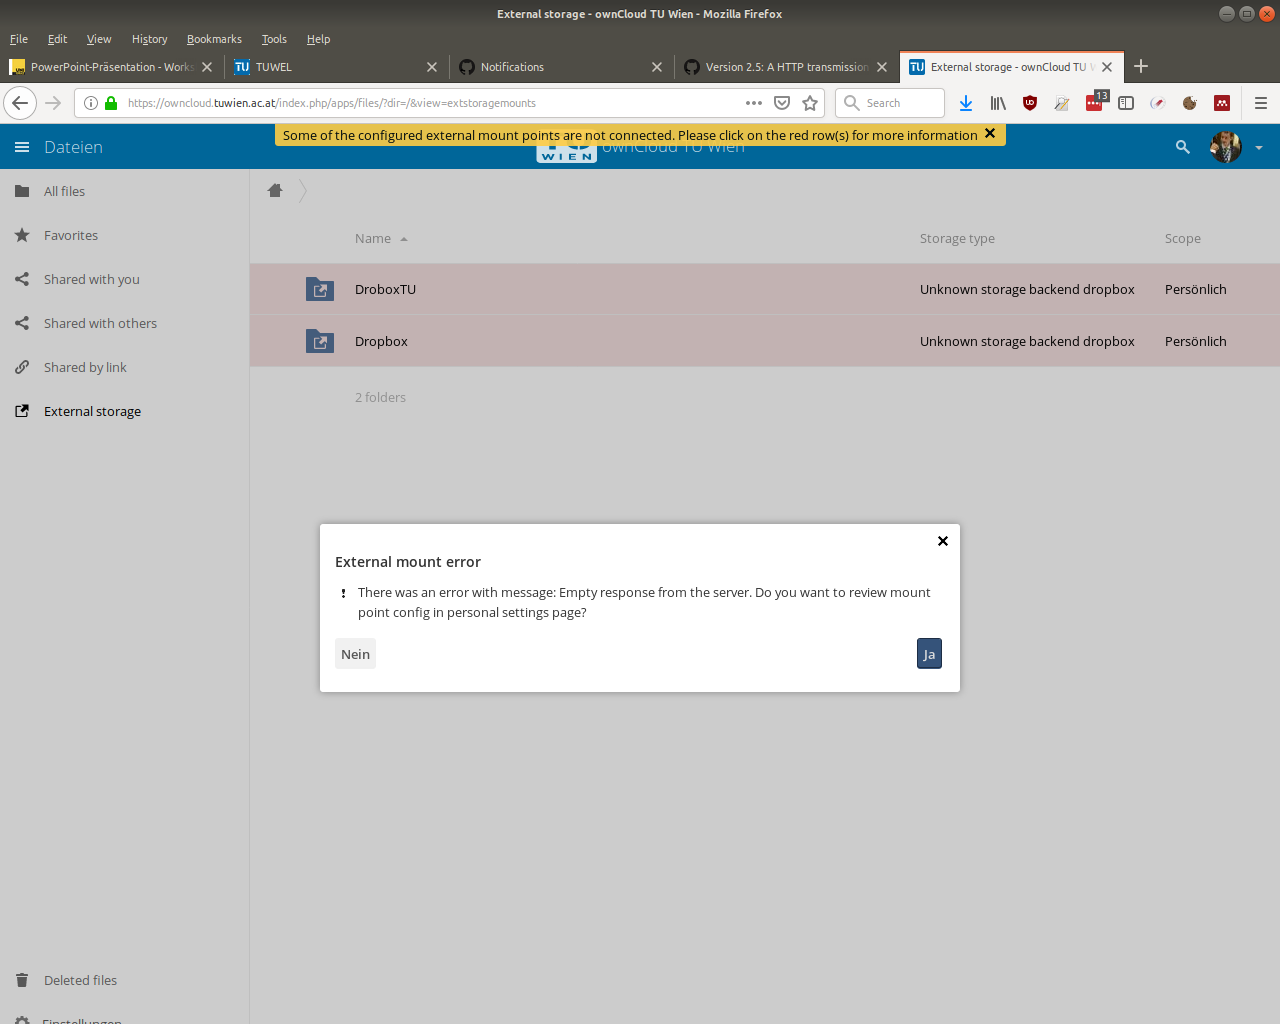Switch to the TUWEL tab

coord(335,67)
